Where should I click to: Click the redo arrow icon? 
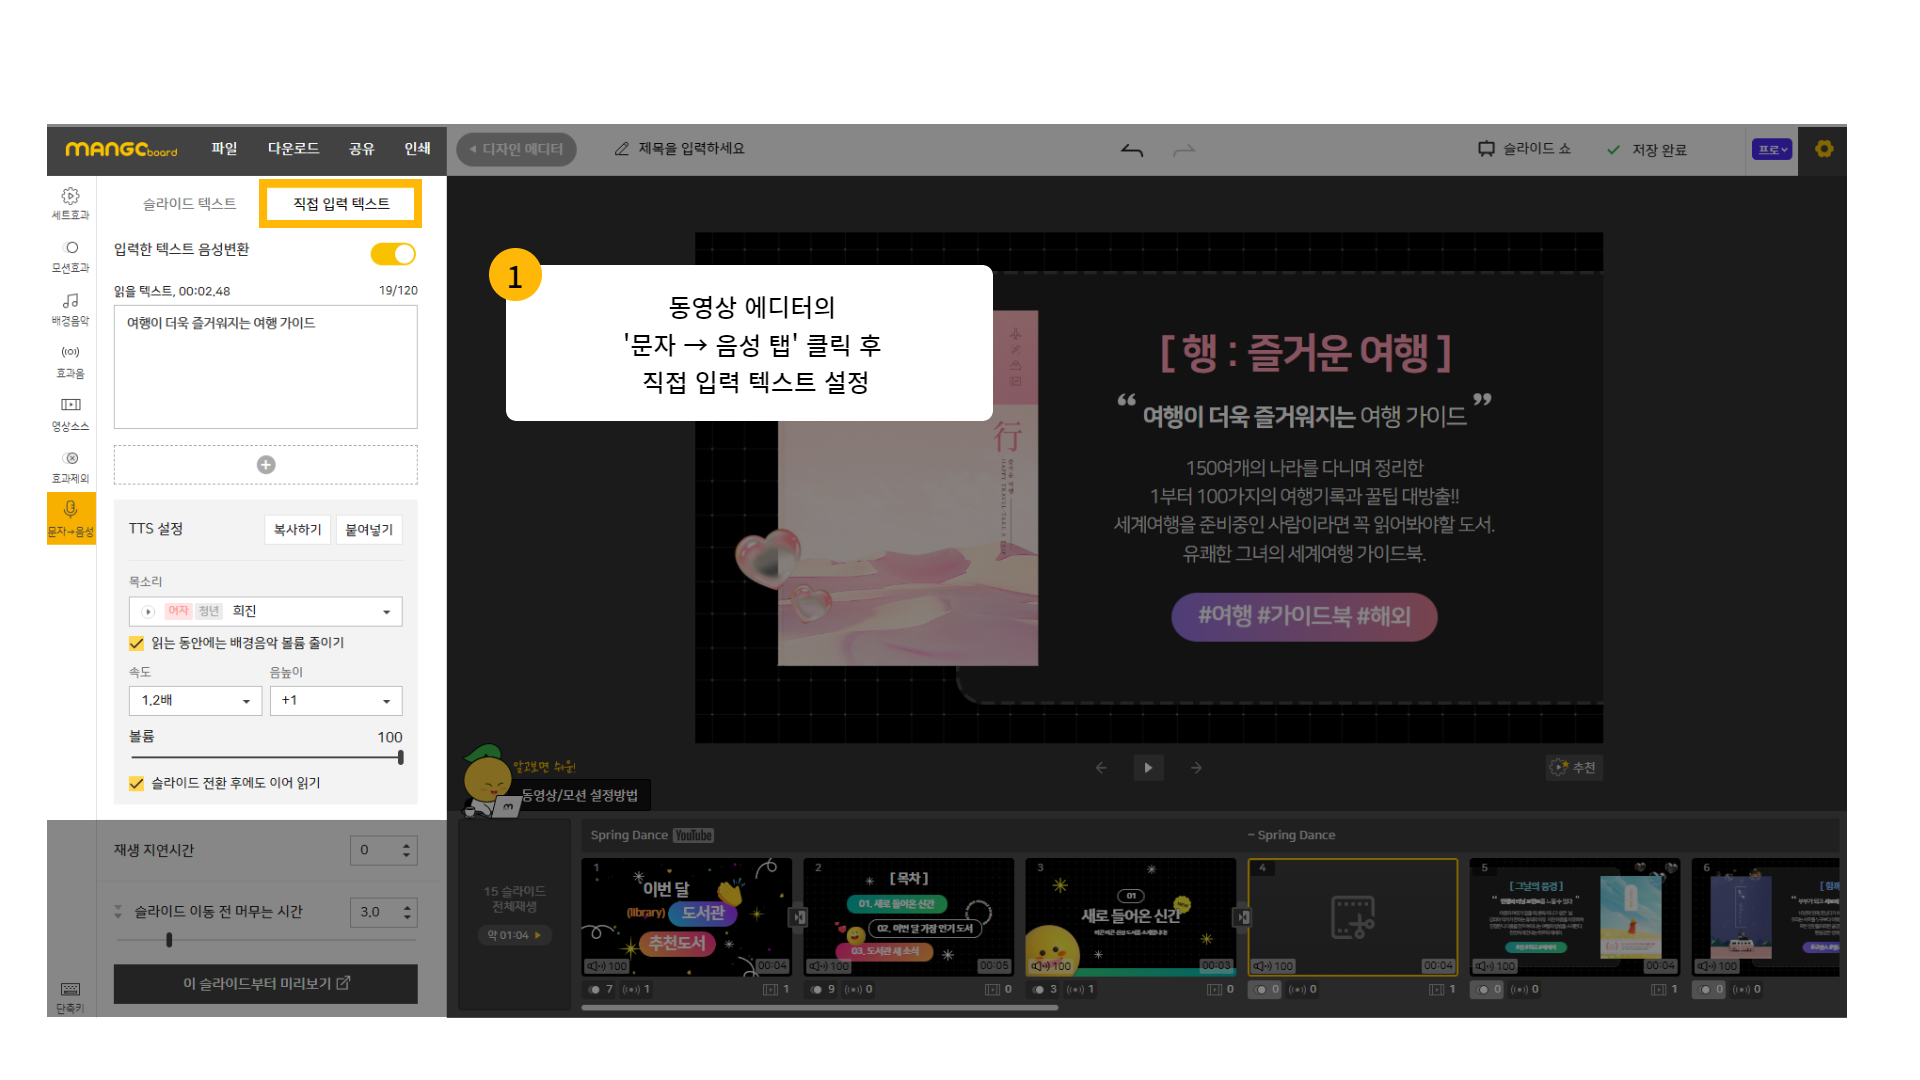coord(1184,150)
